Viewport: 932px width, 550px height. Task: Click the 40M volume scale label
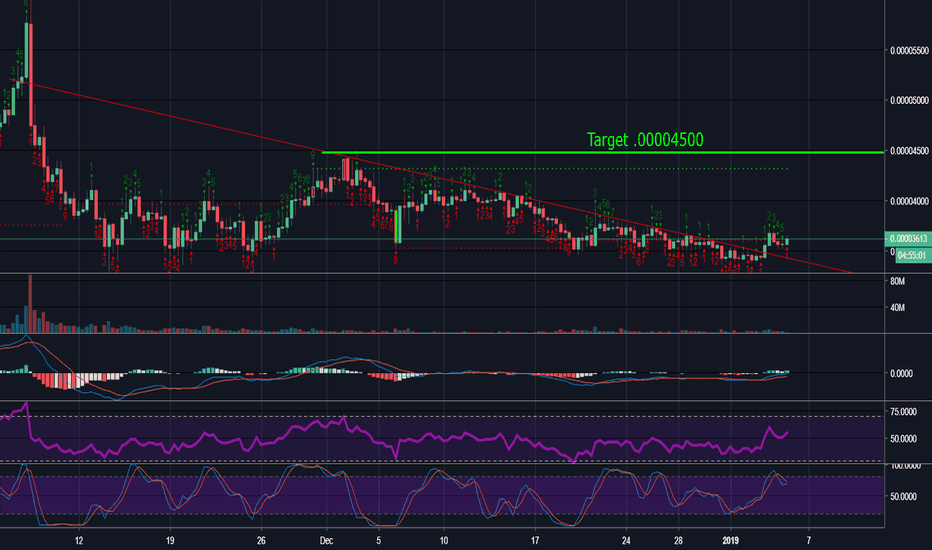(898, 308)
